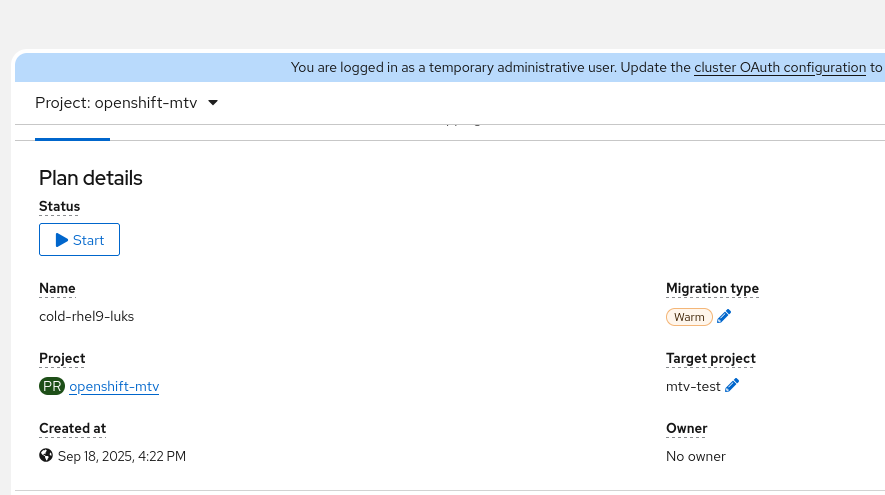This screenshot has width=885, height=495.
Task: Show help popover for Target project label
Action: coord(710,359)
